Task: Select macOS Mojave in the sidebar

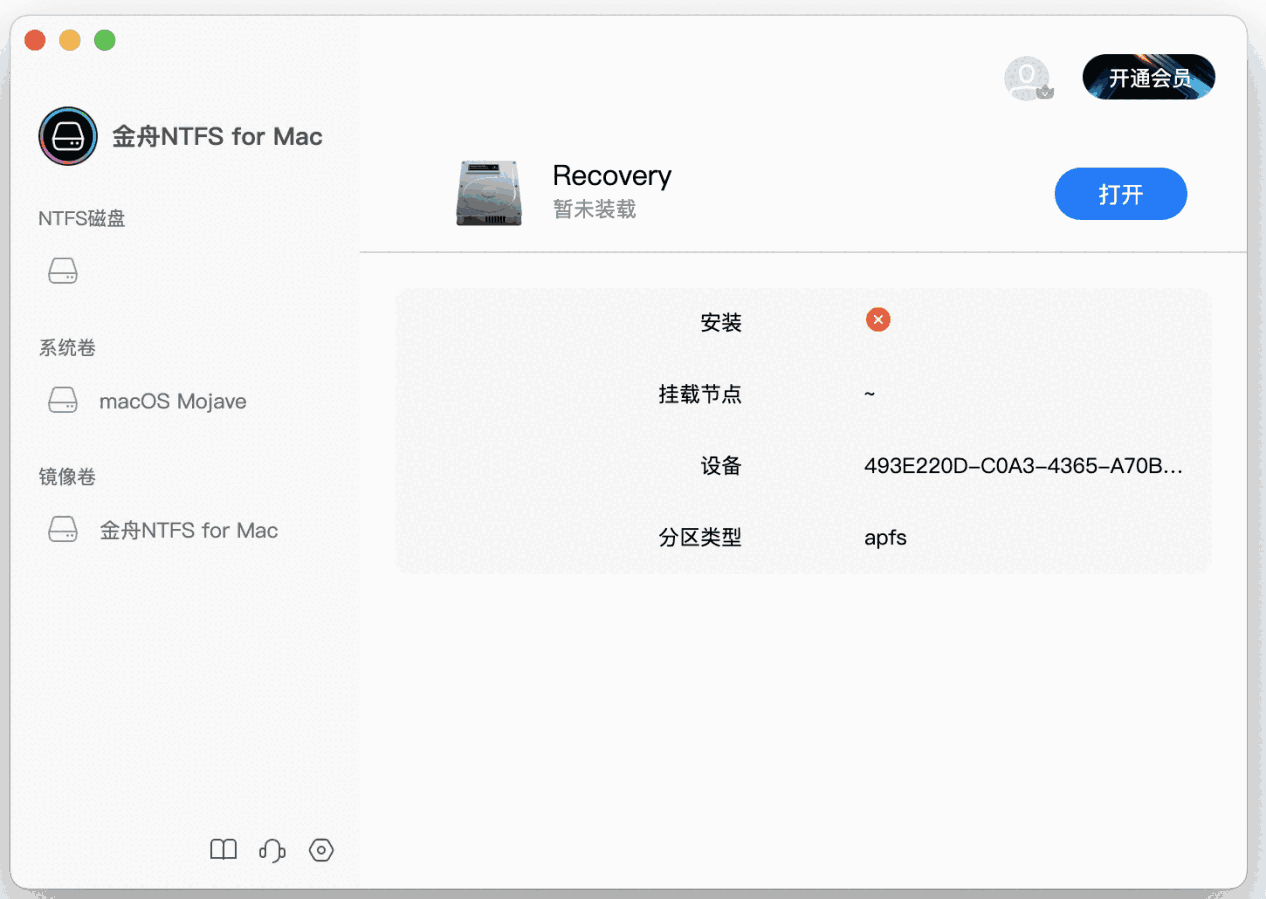Action: point(171,400)
